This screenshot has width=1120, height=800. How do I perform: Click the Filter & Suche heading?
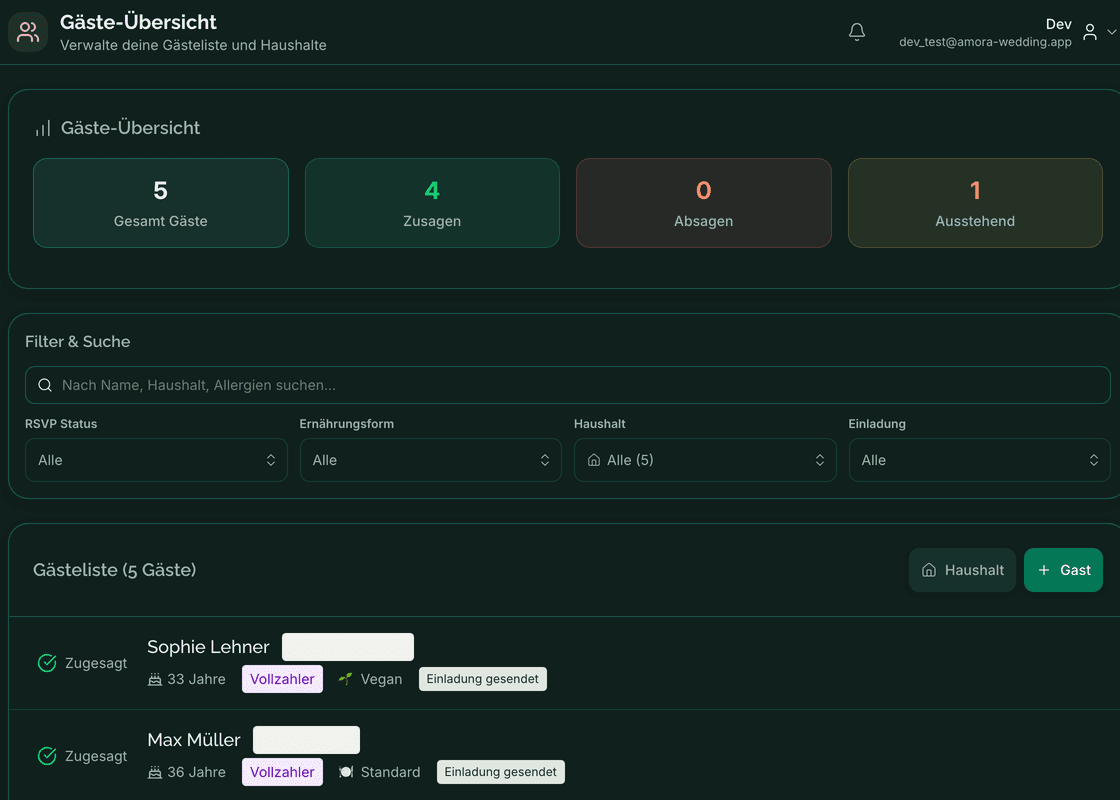pos(77,341)
